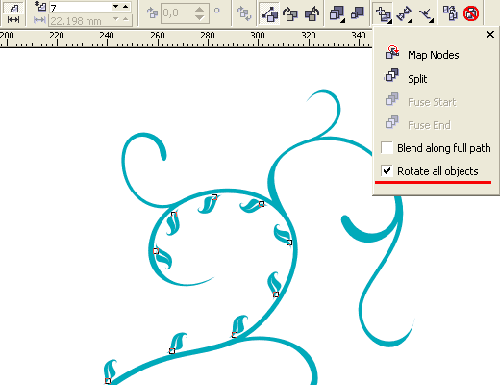
Task: Select Direct Blend color mode icon
Action: coord(270,13)
